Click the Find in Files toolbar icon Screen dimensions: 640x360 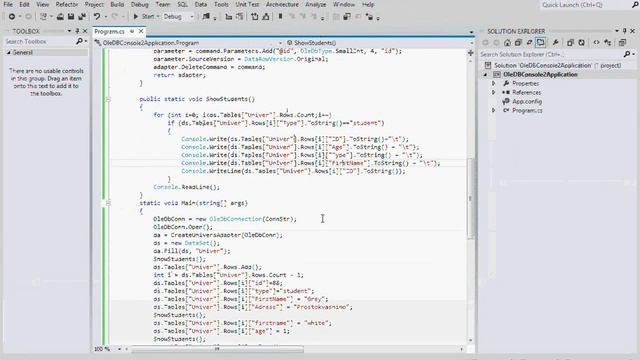(206, 17)
